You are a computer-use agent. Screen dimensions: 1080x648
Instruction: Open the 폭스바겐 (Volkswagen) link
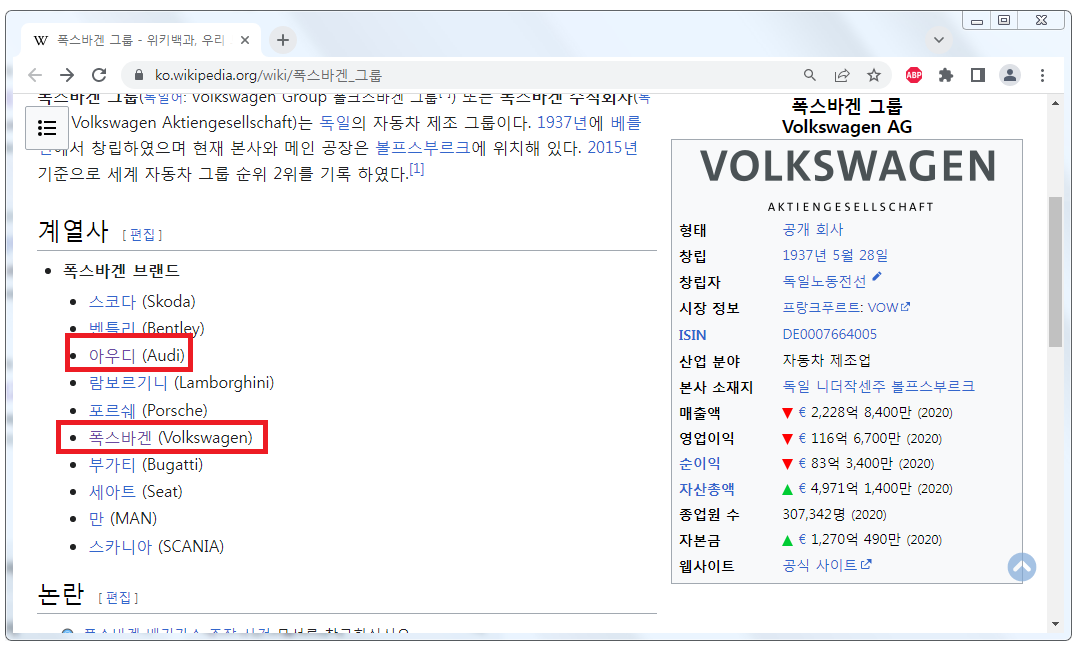pos(121,438)
